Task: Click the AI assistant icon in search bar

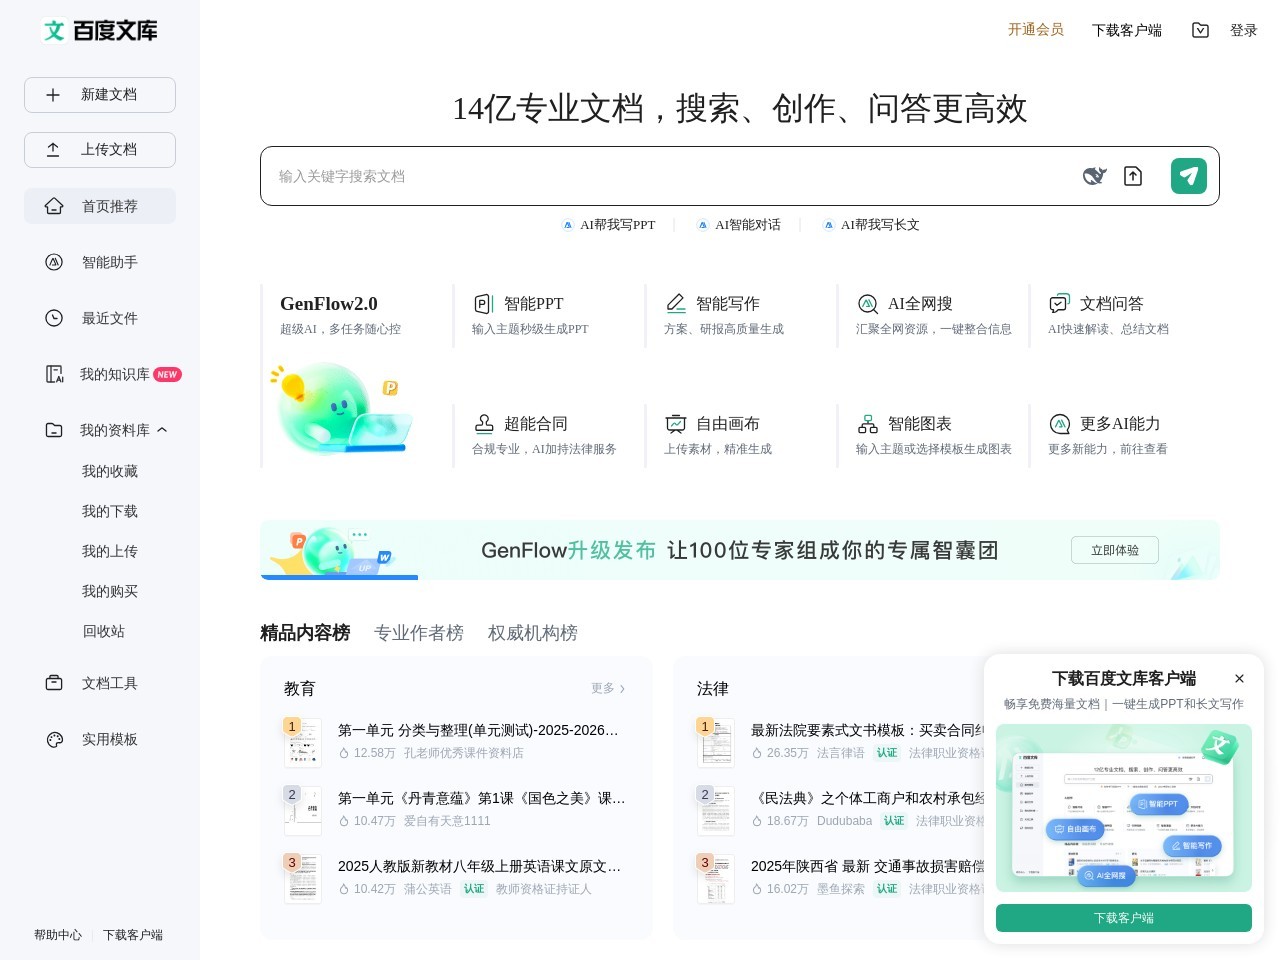Action: [1094, 176]
